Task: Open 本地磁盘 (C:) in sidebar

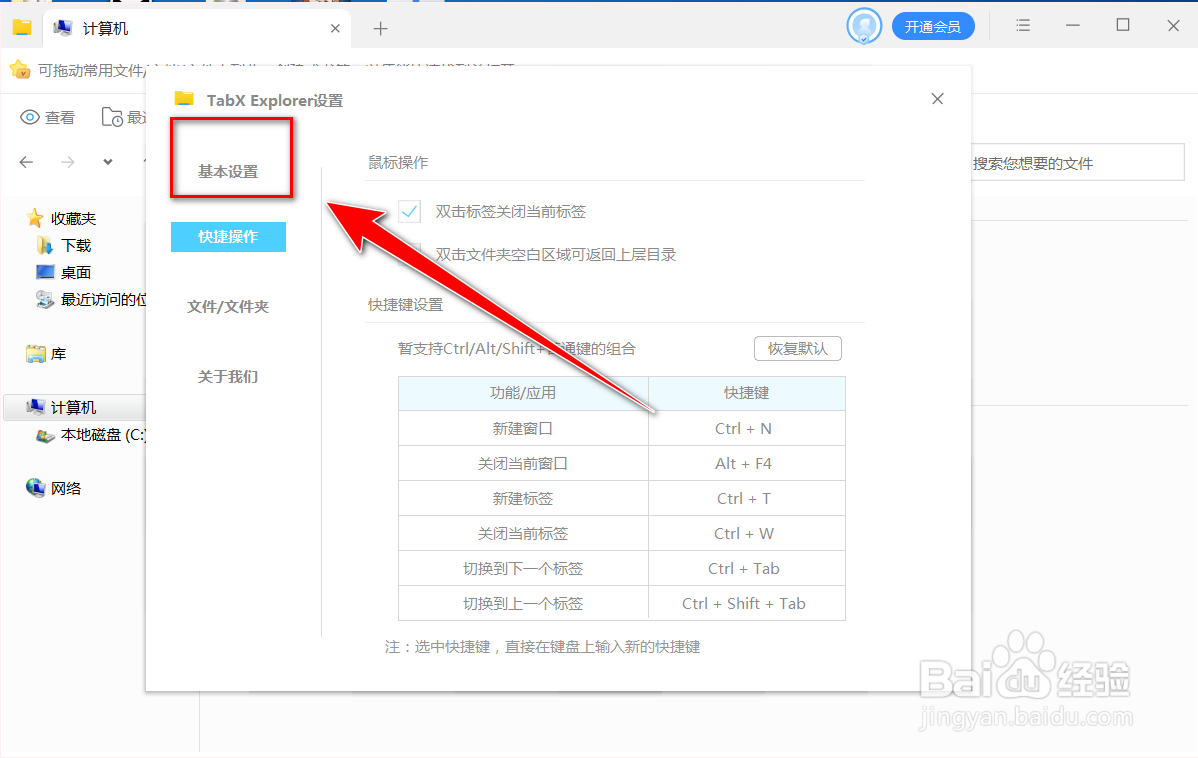Action: pyautogui.click(x=103, y=435)
